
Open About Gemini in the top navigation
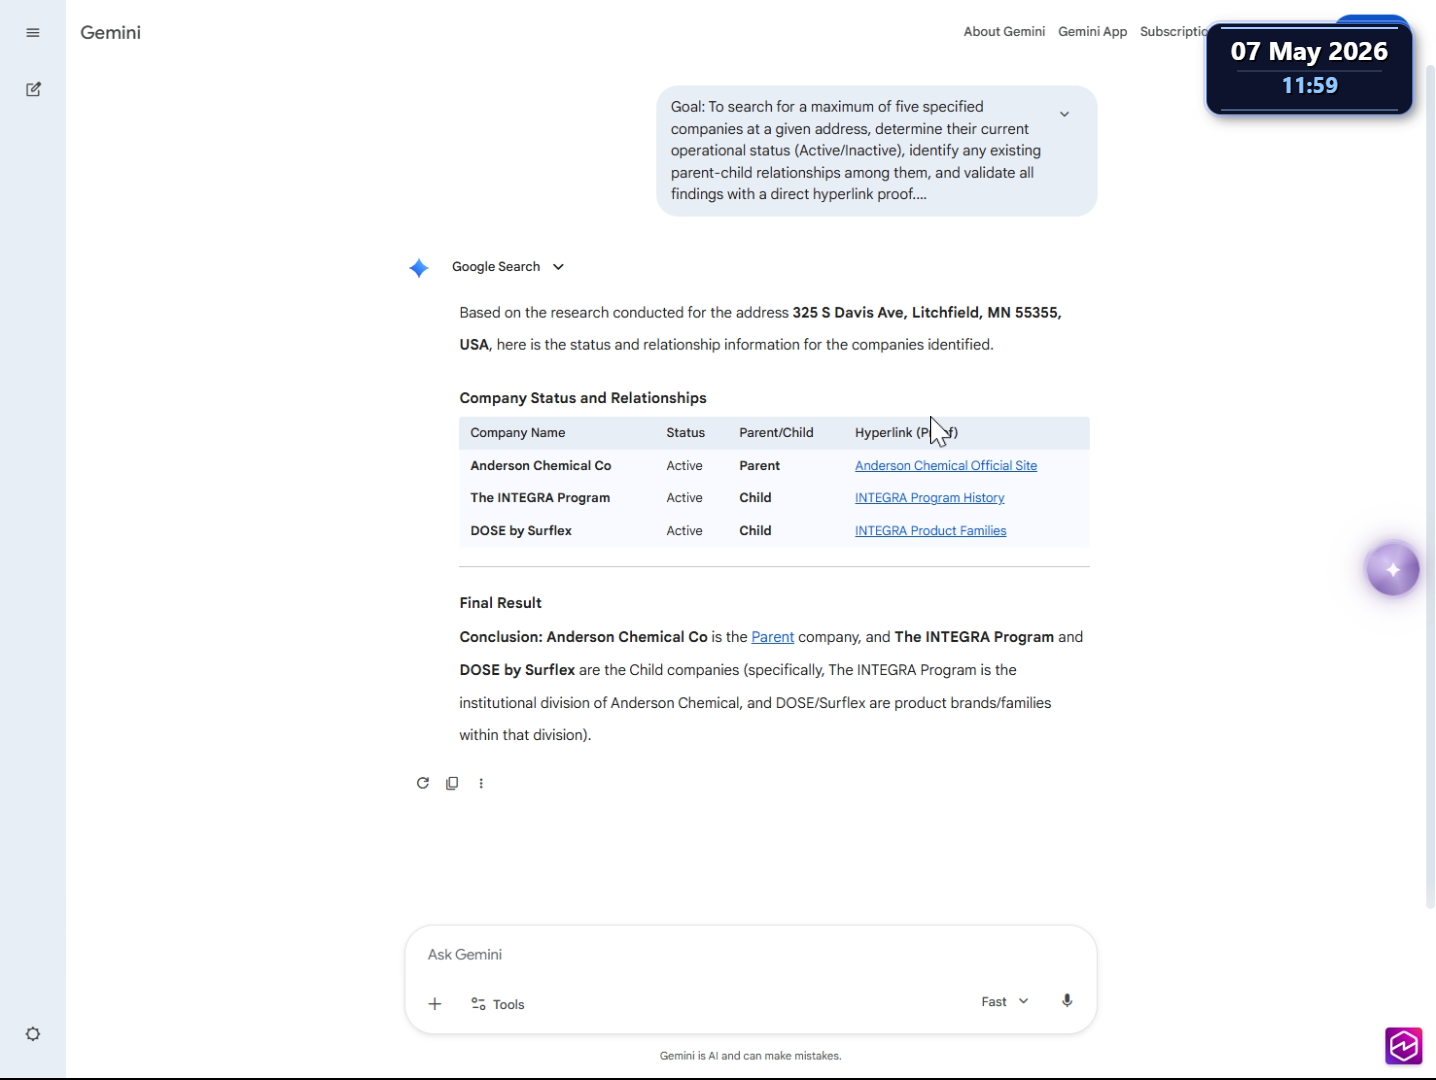1004,32
